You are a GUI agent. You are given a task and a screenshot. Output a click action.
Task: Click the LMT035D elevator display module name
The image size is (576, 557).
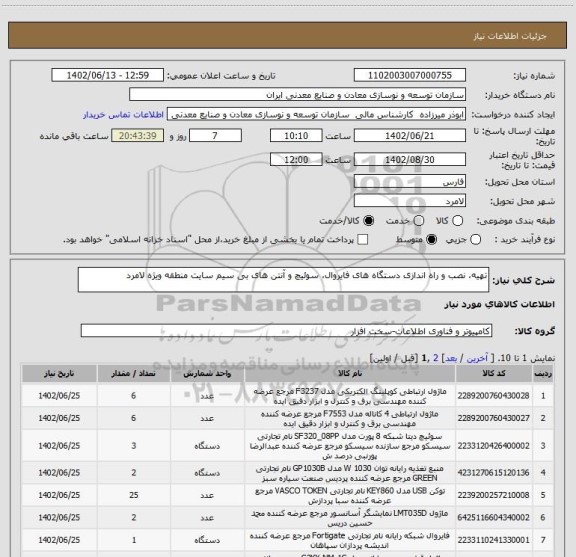pos(350,518)
